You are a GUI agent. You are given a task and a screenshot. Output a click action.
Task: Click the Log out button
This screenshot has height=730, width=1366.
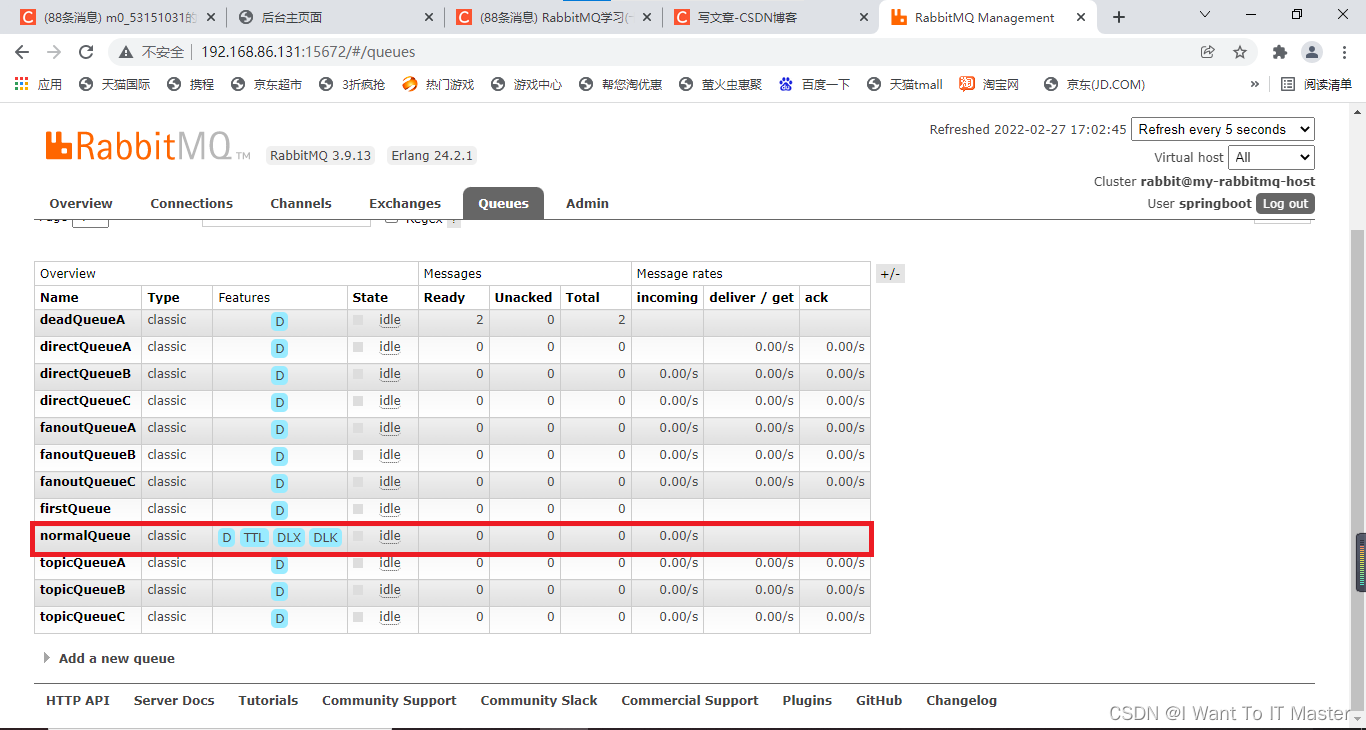click(1285, 203)
